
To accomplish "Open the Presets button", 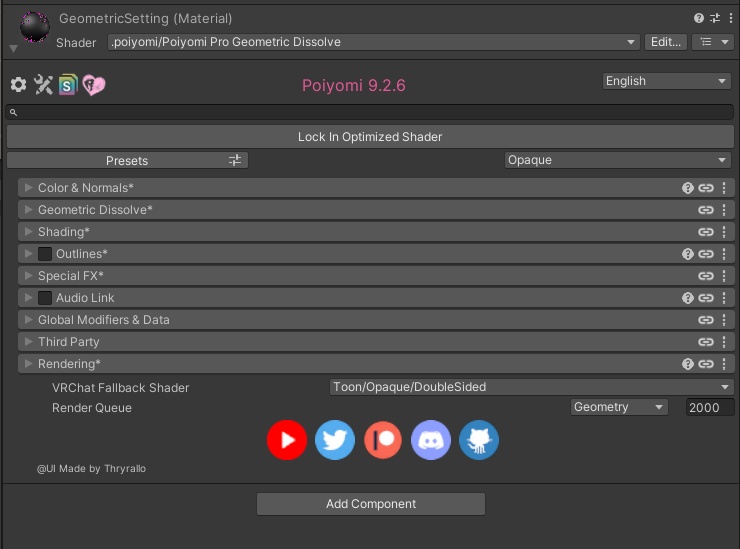I will coord(127,160).
